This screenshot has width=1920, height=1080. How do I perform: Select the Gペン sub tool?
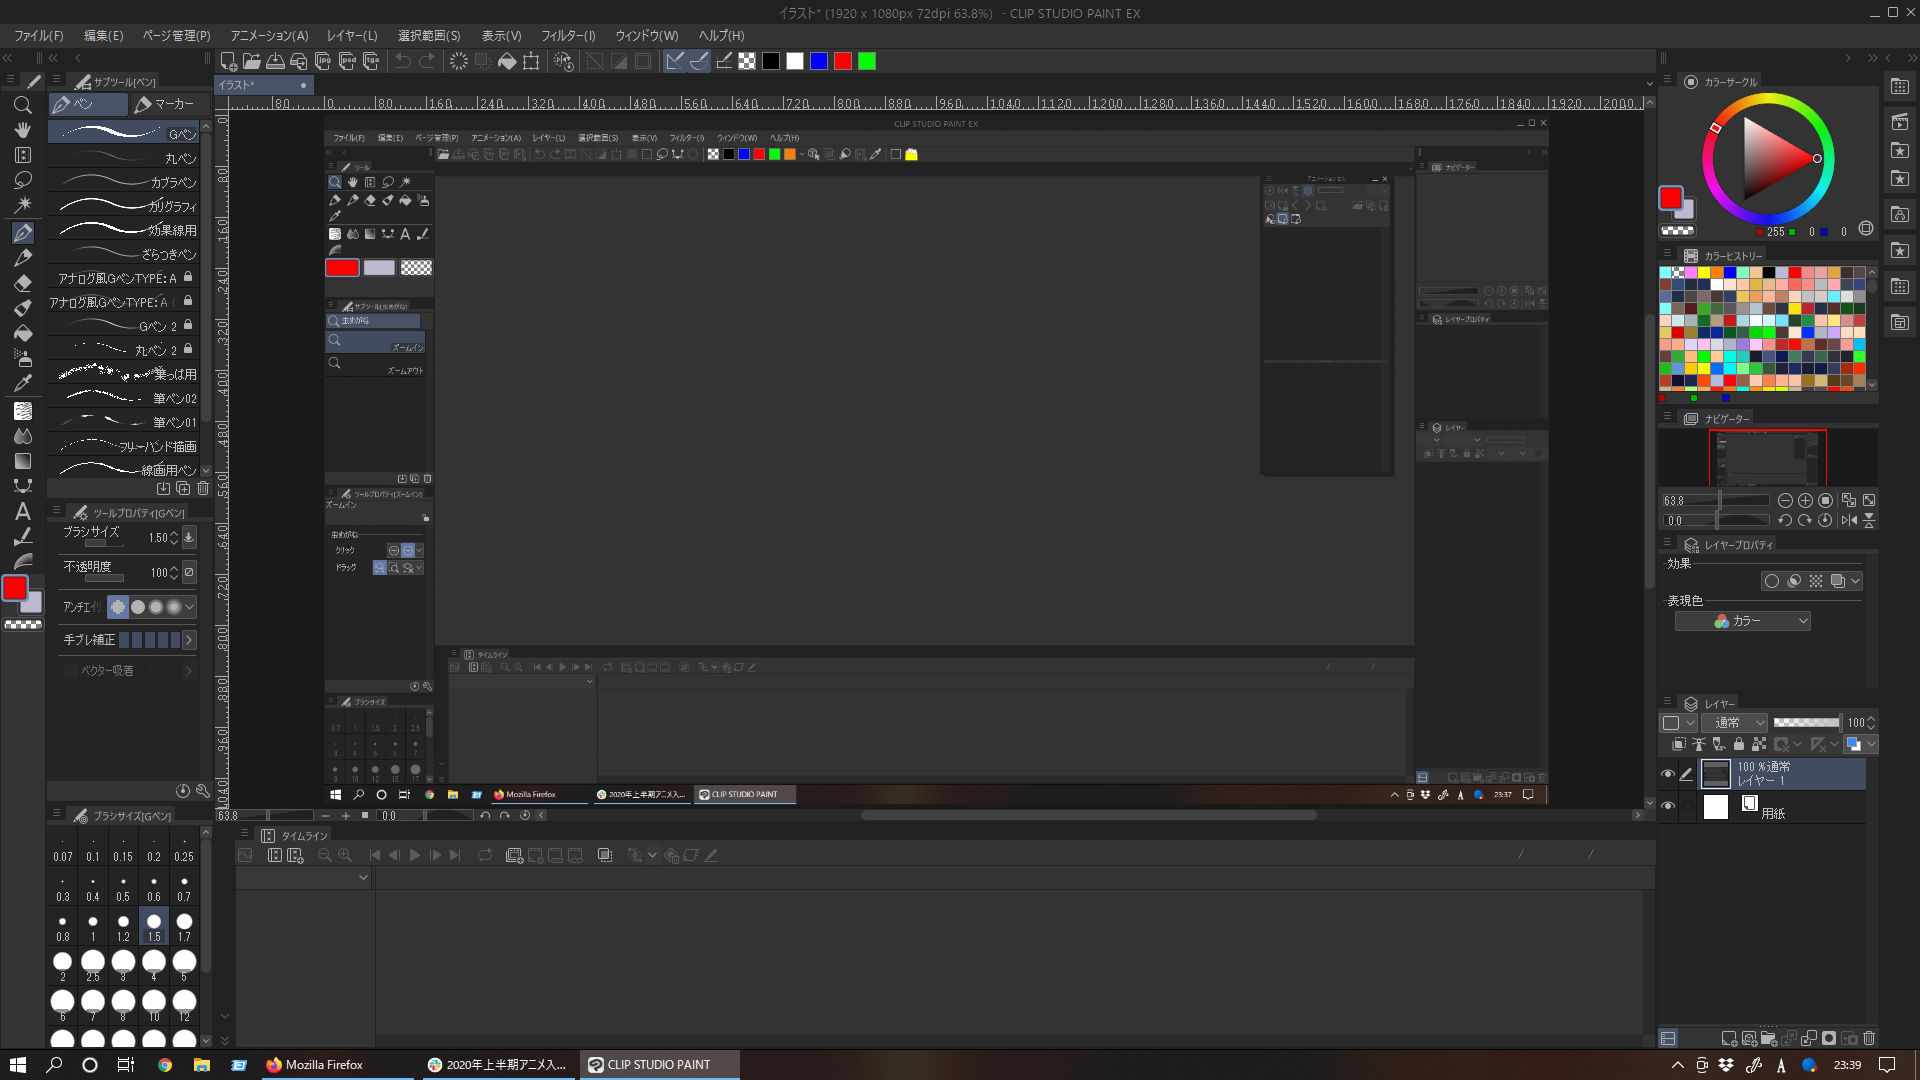pyautogui.click(x=123, y=133)
